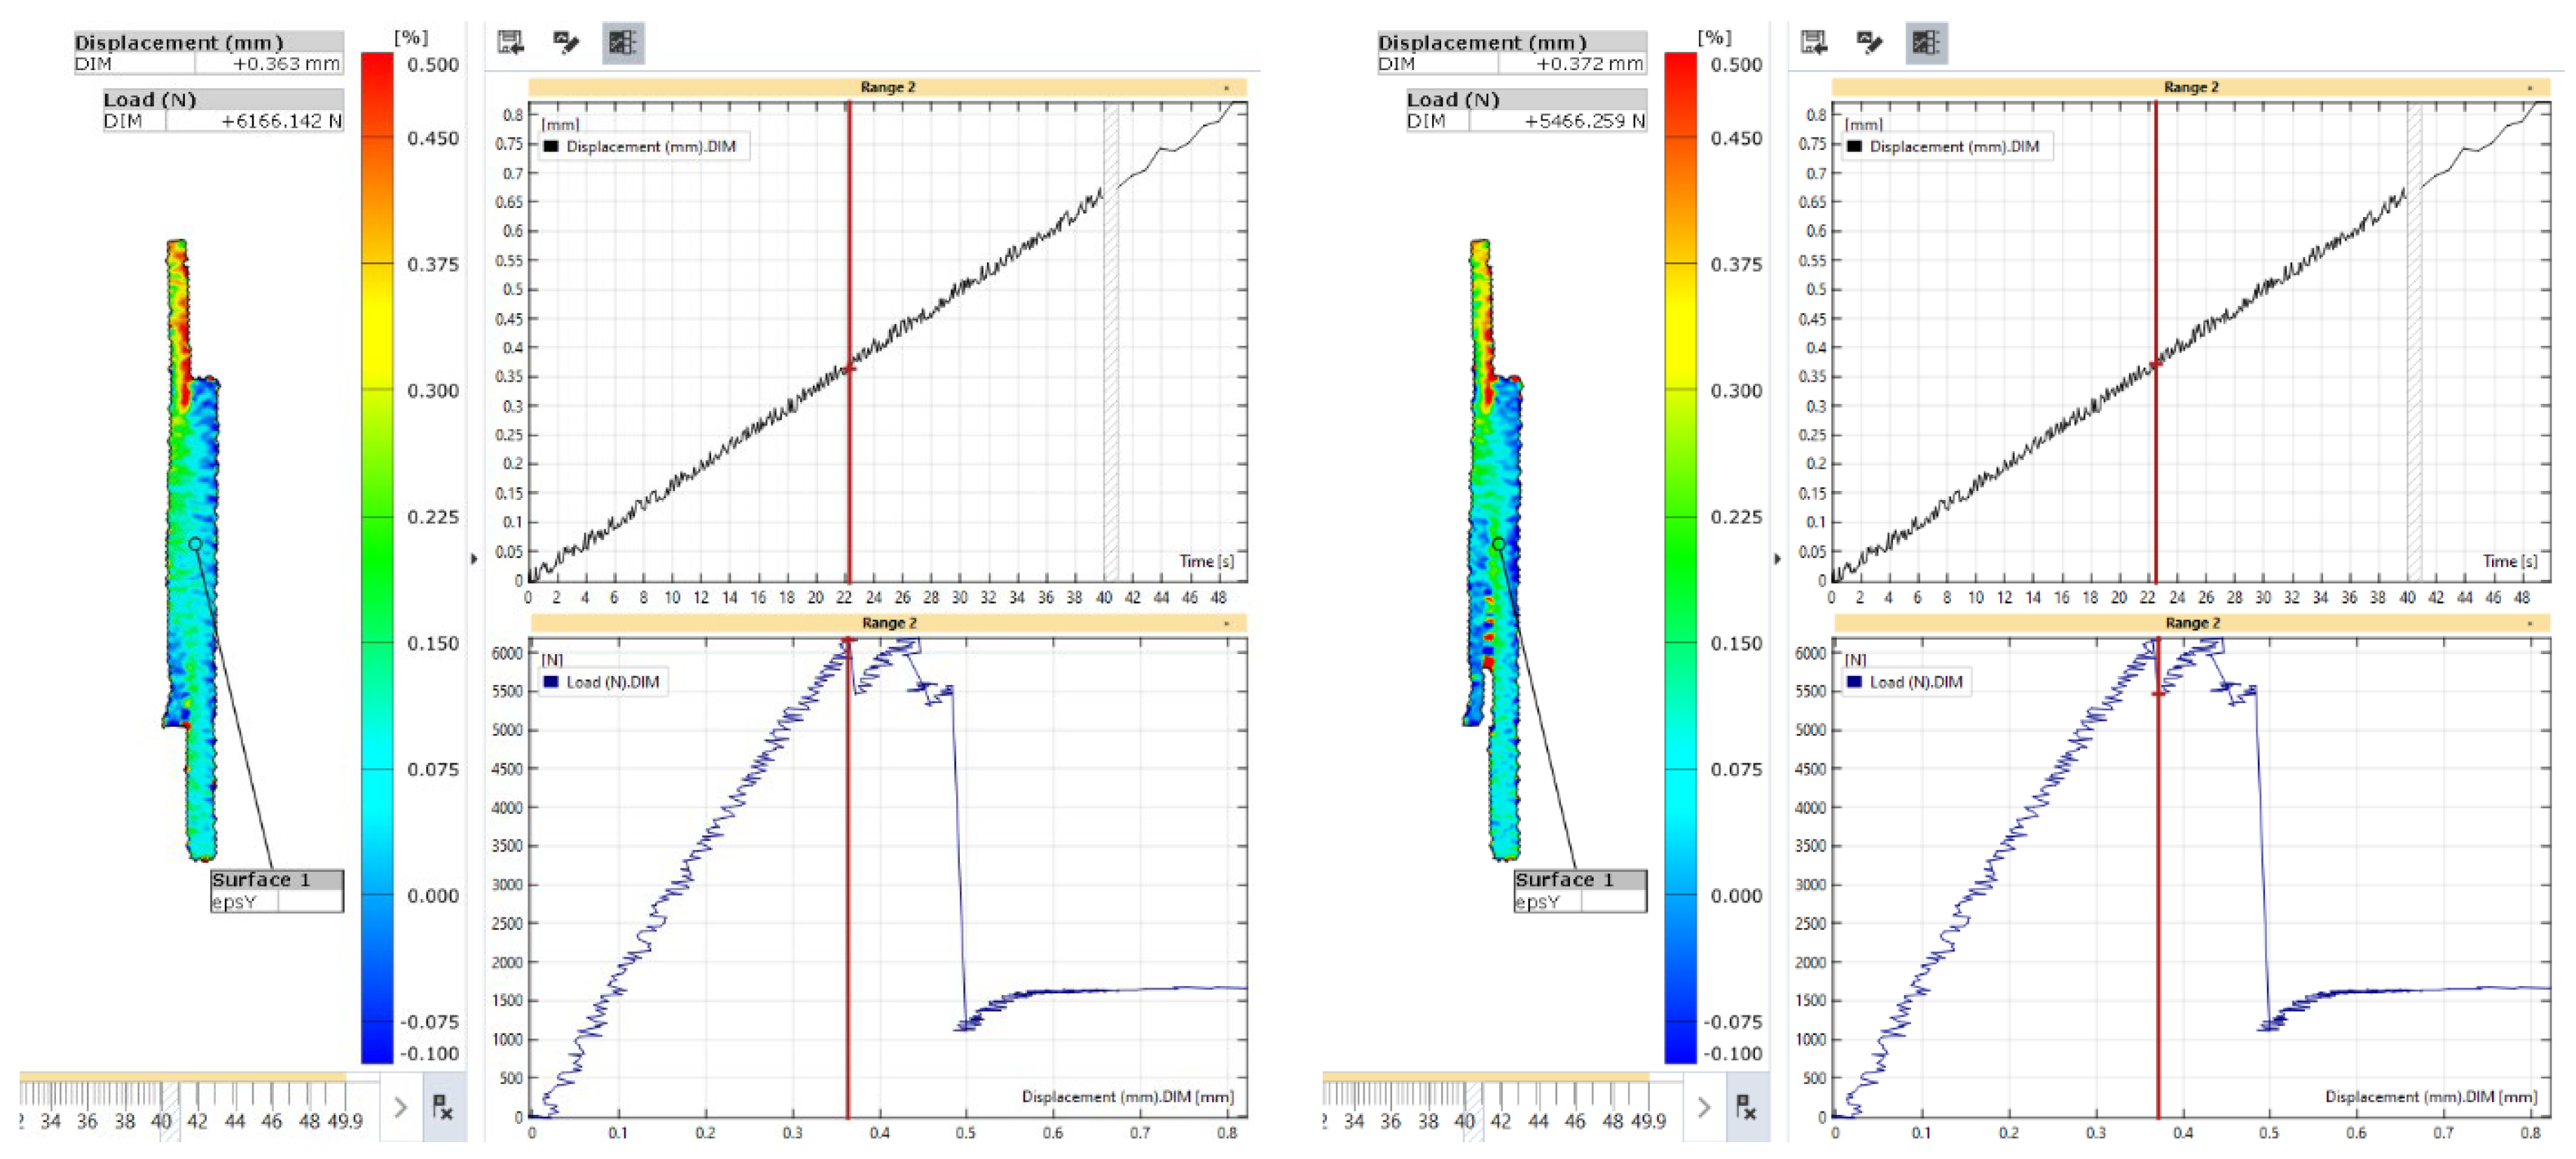The height and width of the screenshot is (1159, 2576).
Task: Click the flag-with-X marker icon in left panel
Action: [443, 1107]
